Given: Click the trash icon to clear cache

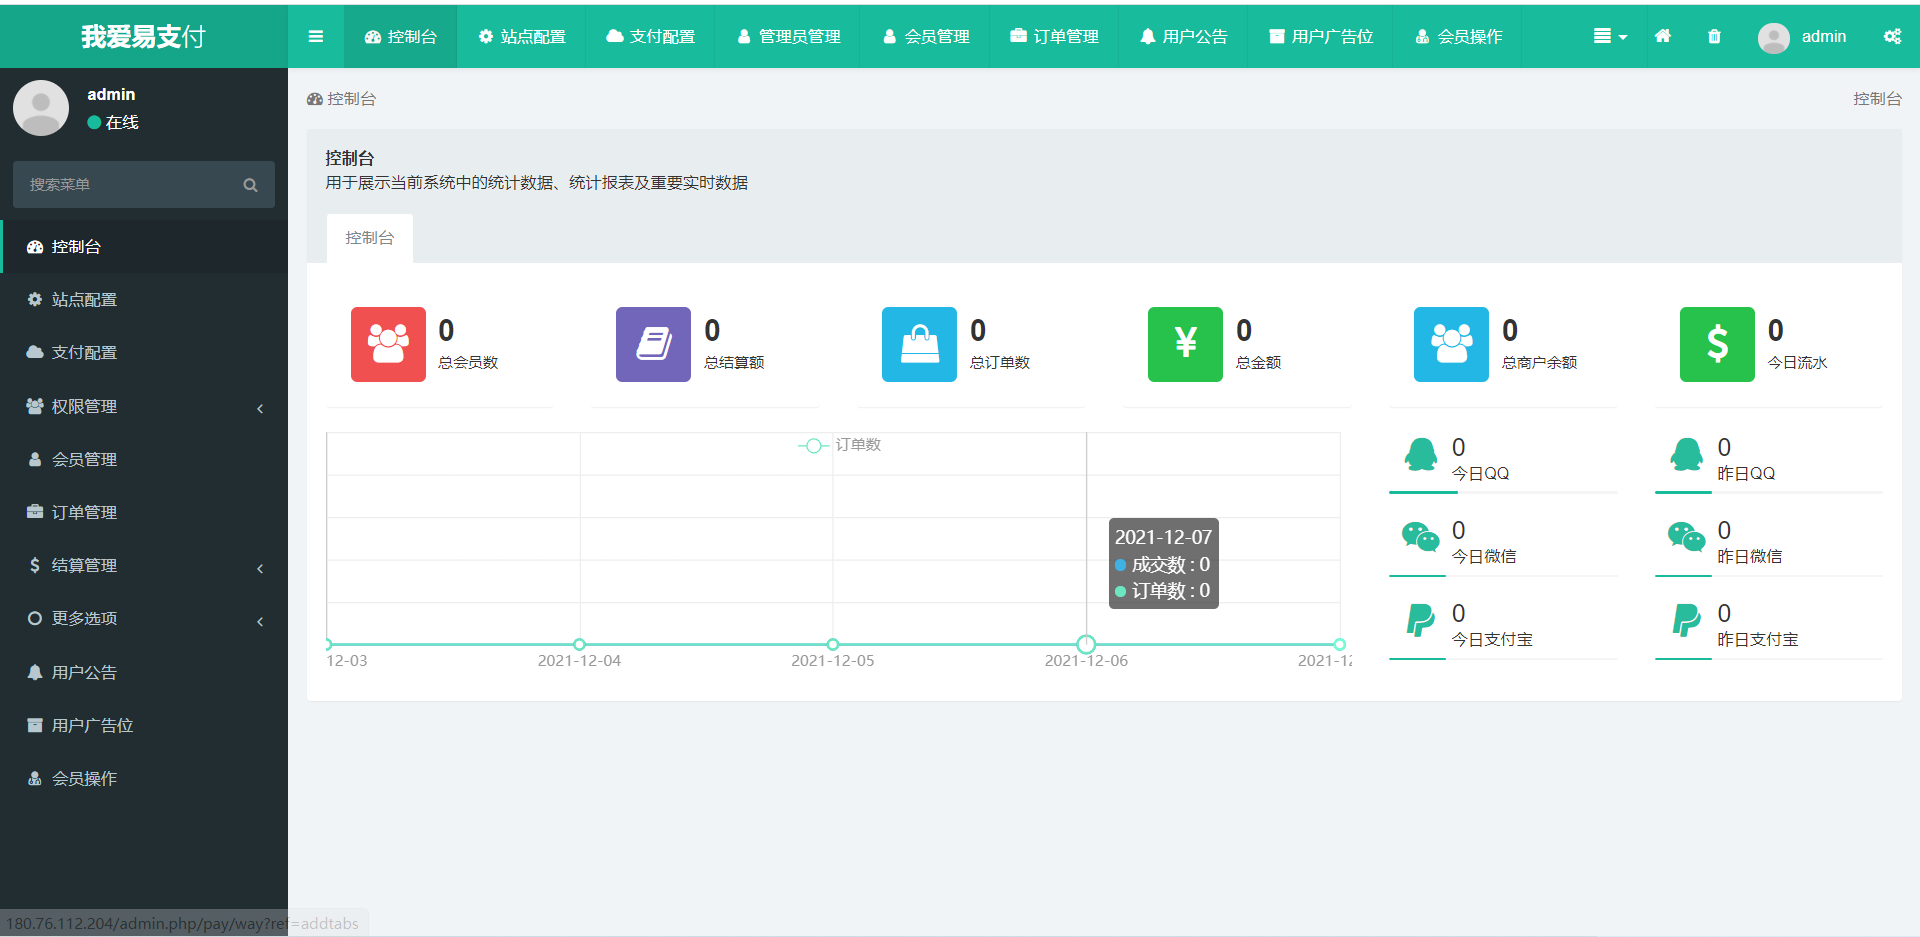Looking at the screenshot, I should pos(1714,37).
